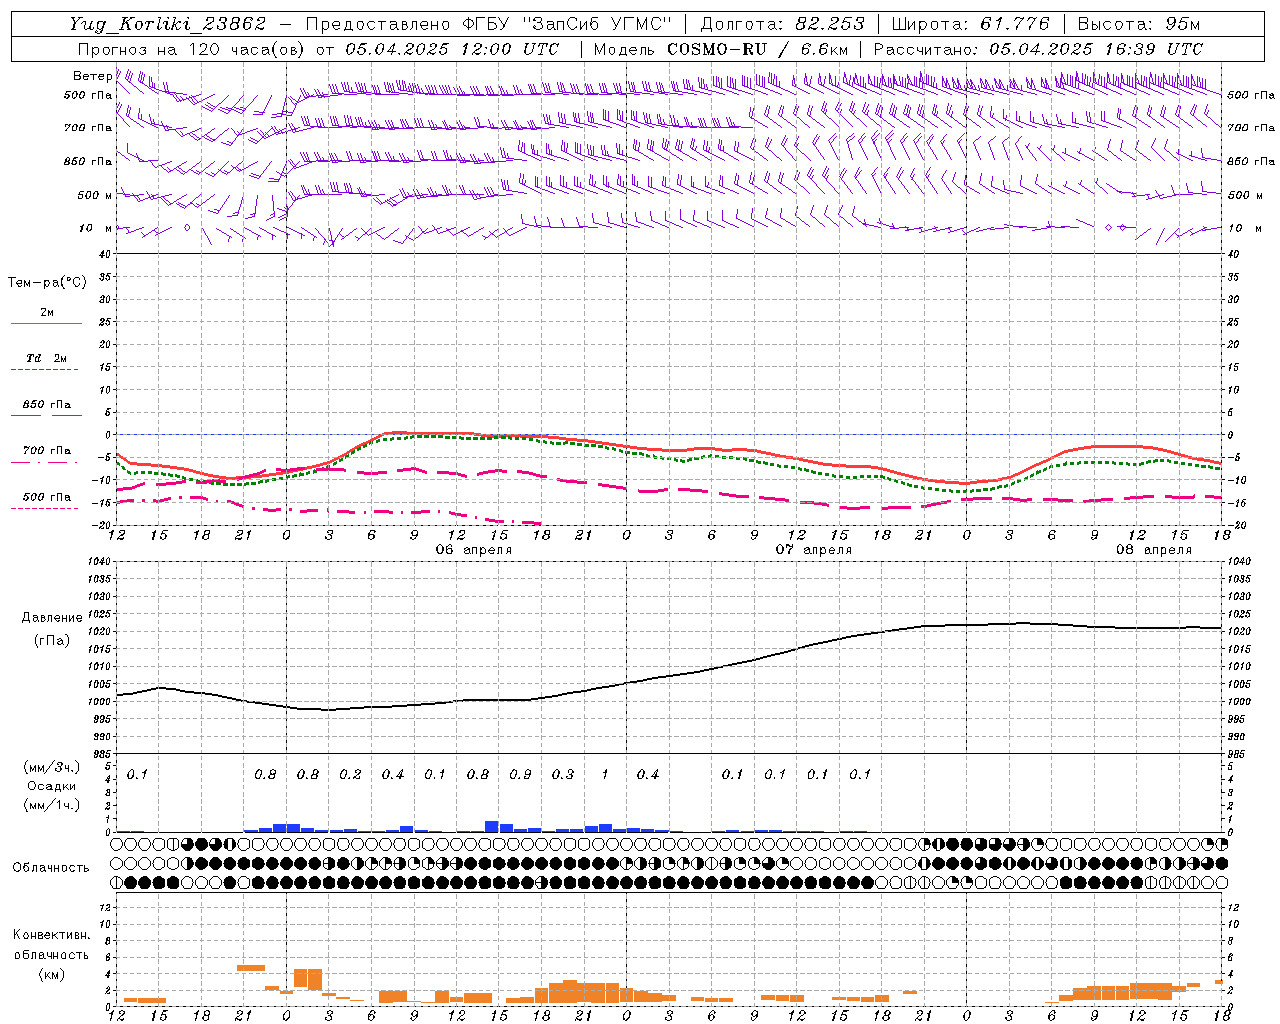This screenshot has height=1024, width=1280.
Task: Click the 'Тем-ра(°C)' temperature panel label
Action: (x=47, y=283)
